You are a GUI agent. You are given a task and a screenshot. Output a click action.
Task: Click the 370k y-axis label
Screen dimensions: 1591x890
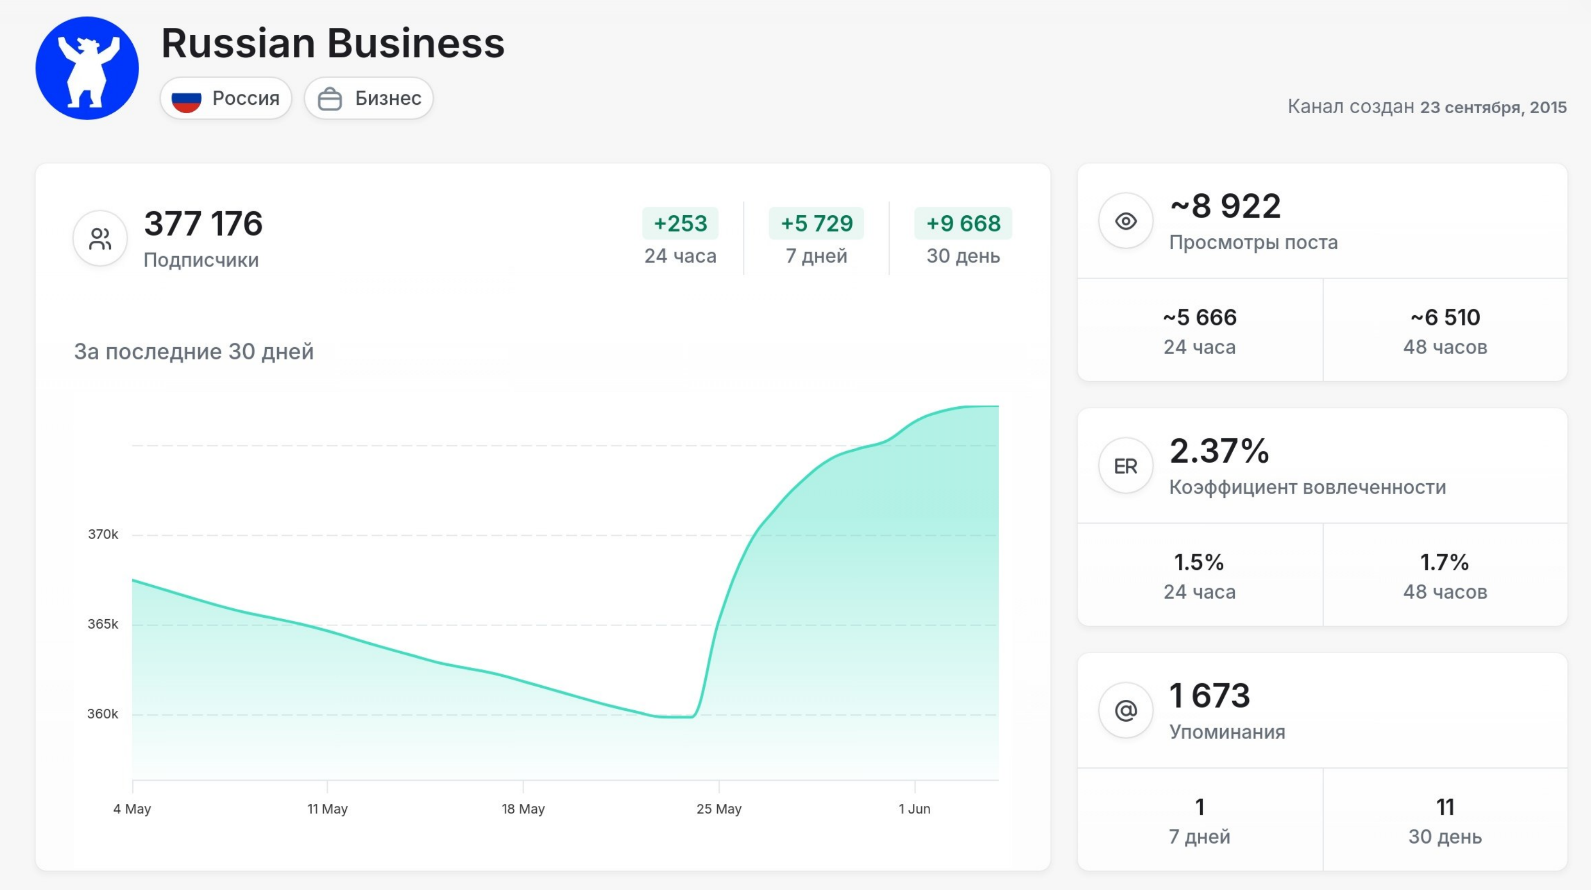pos(103,535)
